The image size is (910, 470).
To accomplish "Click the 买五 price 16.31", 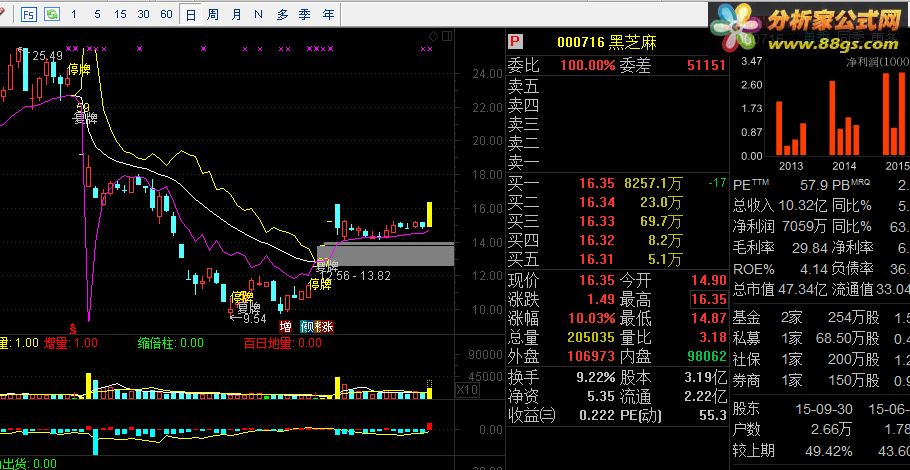I will [597, 259].
